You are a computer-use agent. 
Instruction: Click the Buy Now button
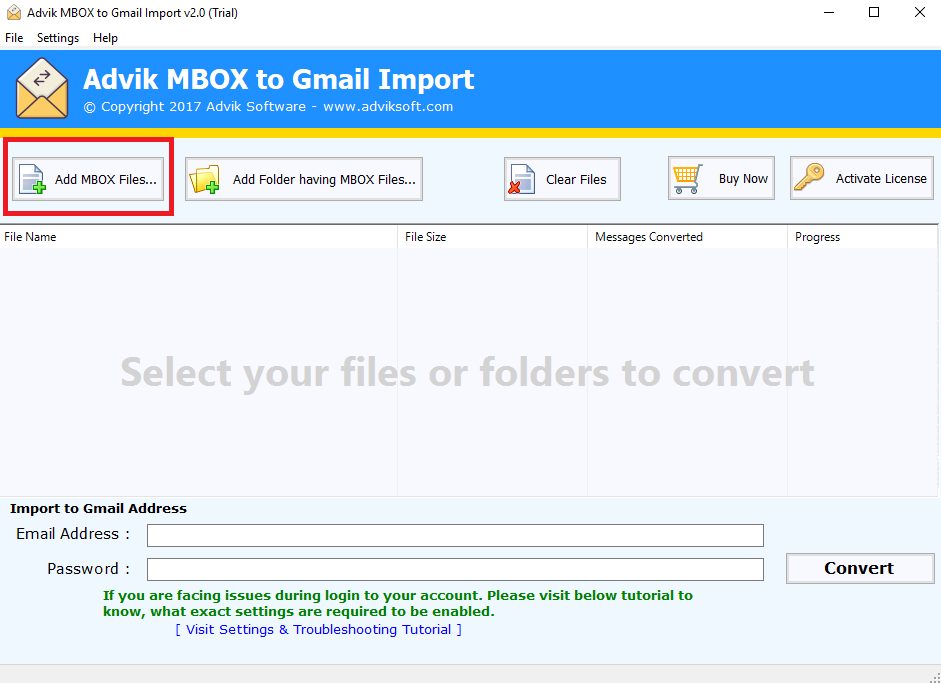(721, 177)
